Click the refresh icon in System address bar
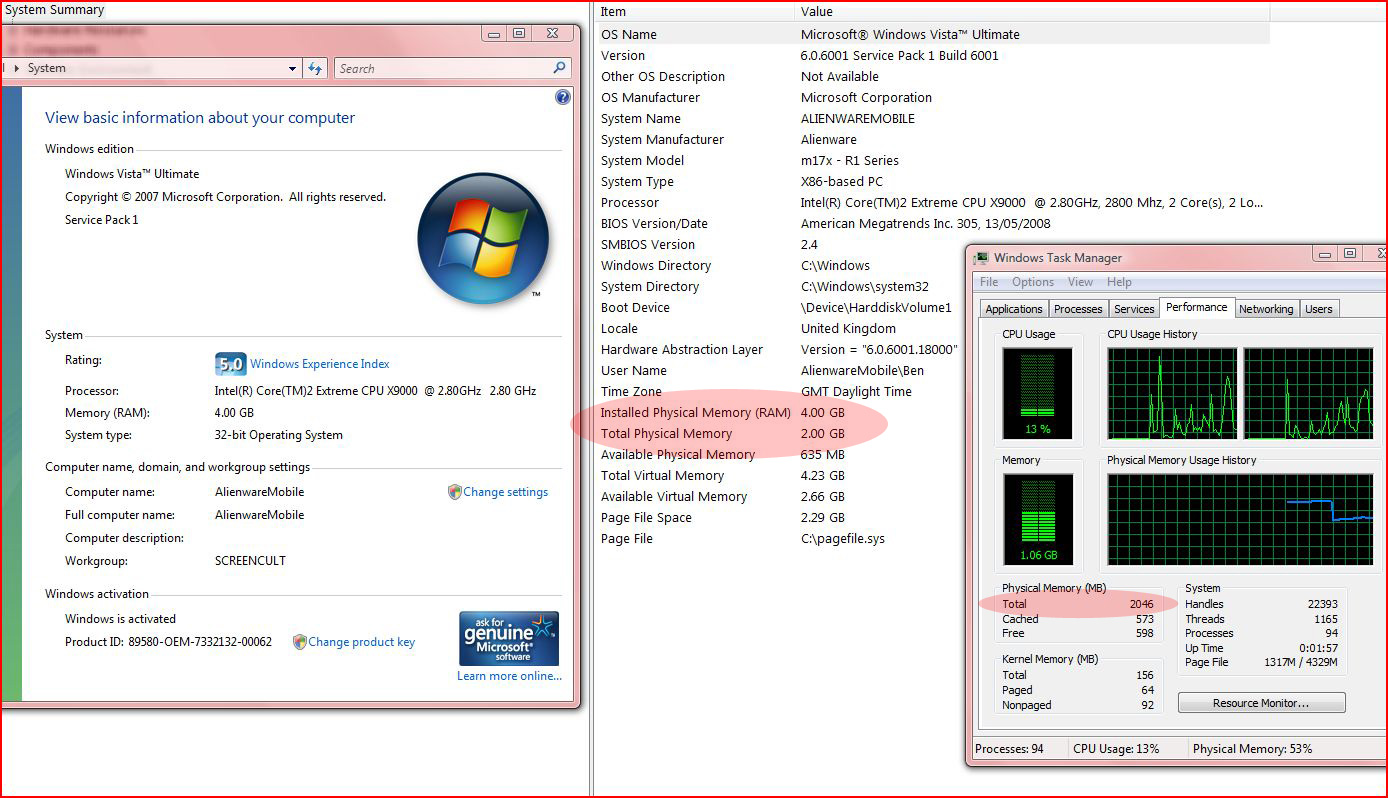1388x798 pixels. 315,68
